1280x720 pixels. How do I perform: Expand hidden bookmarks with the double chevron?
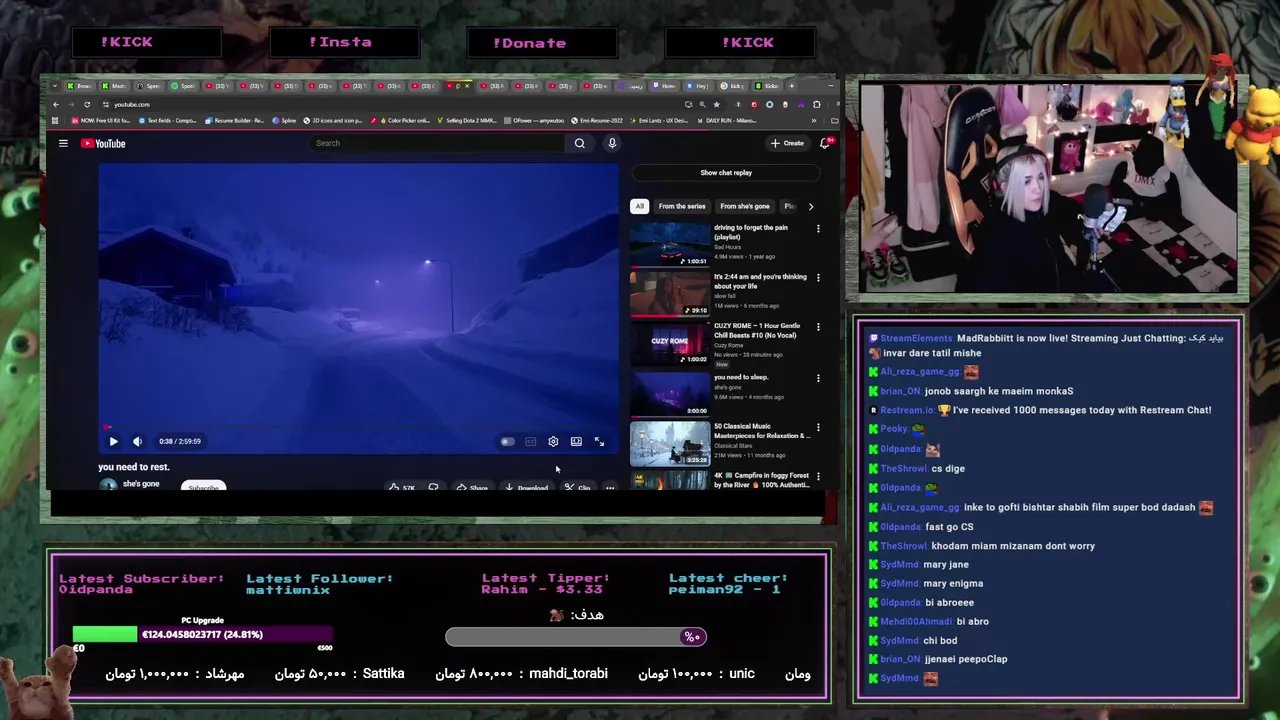tap(813, 120)
